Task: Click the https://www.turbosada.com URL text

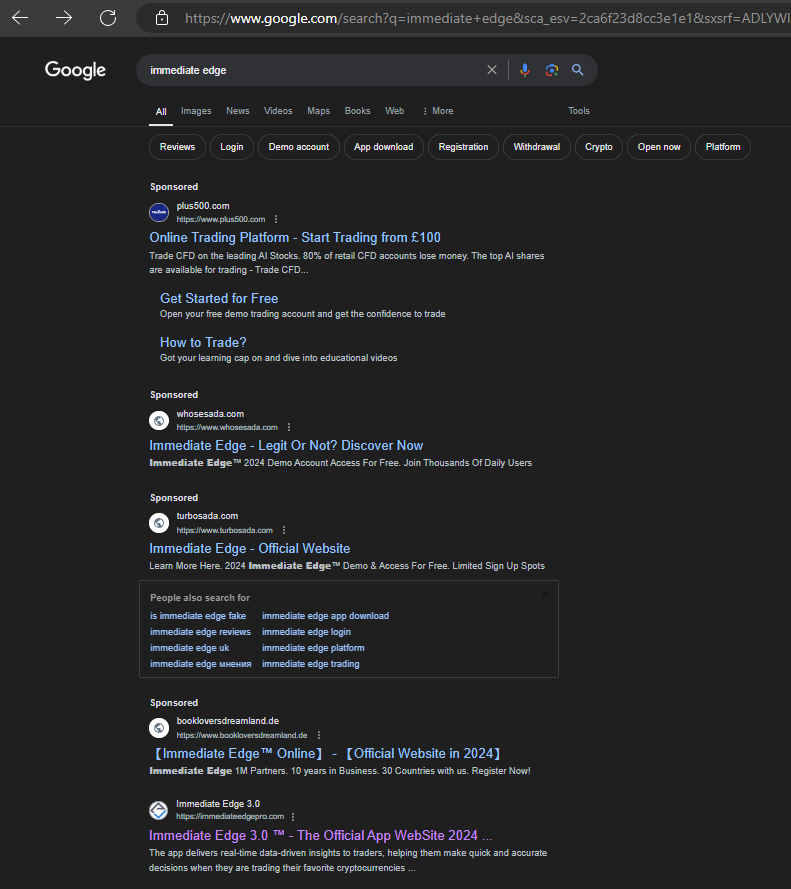Action: pyautogui.click(x=225, y=530)
